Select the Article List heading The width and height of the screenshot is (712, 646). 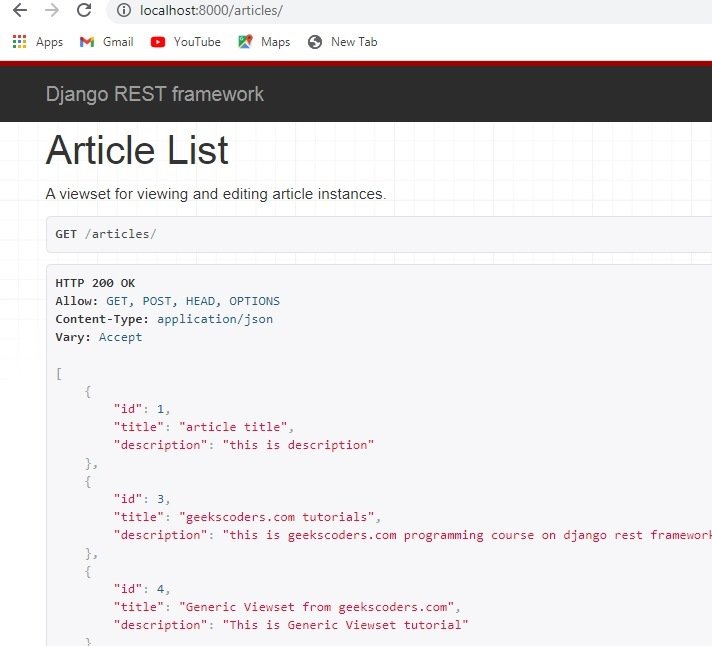(137, 150)
